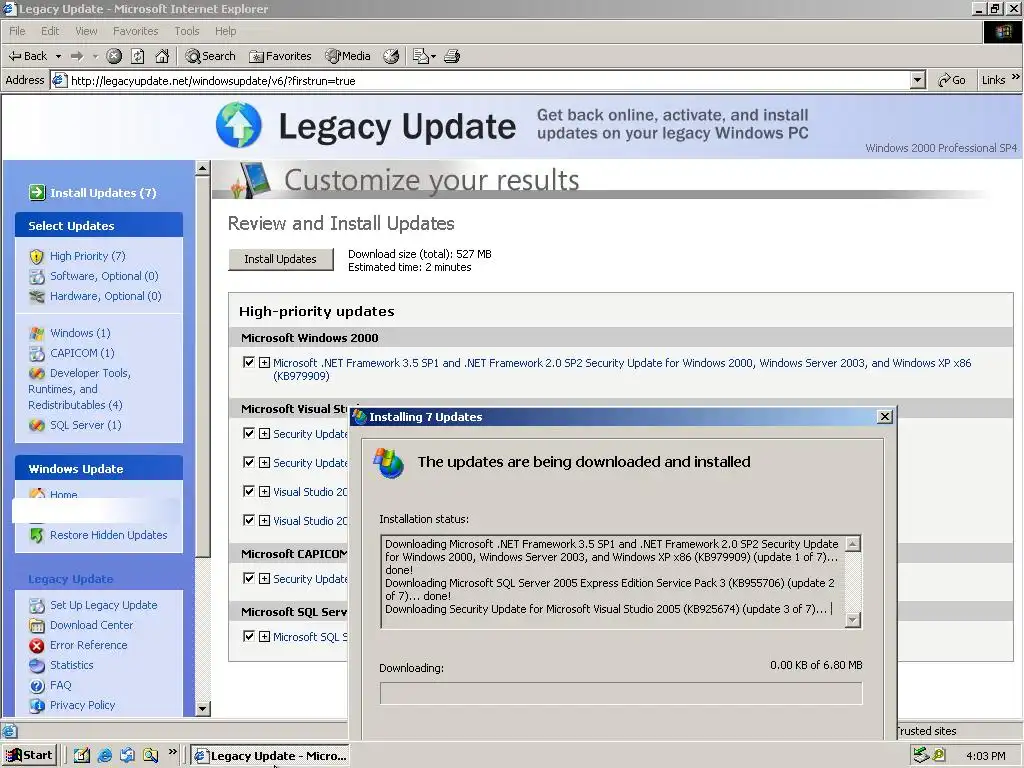Open the Media toolbar pane
Image resolution: width=1024 pixels, height=768 pixels.
pos(348,56)
